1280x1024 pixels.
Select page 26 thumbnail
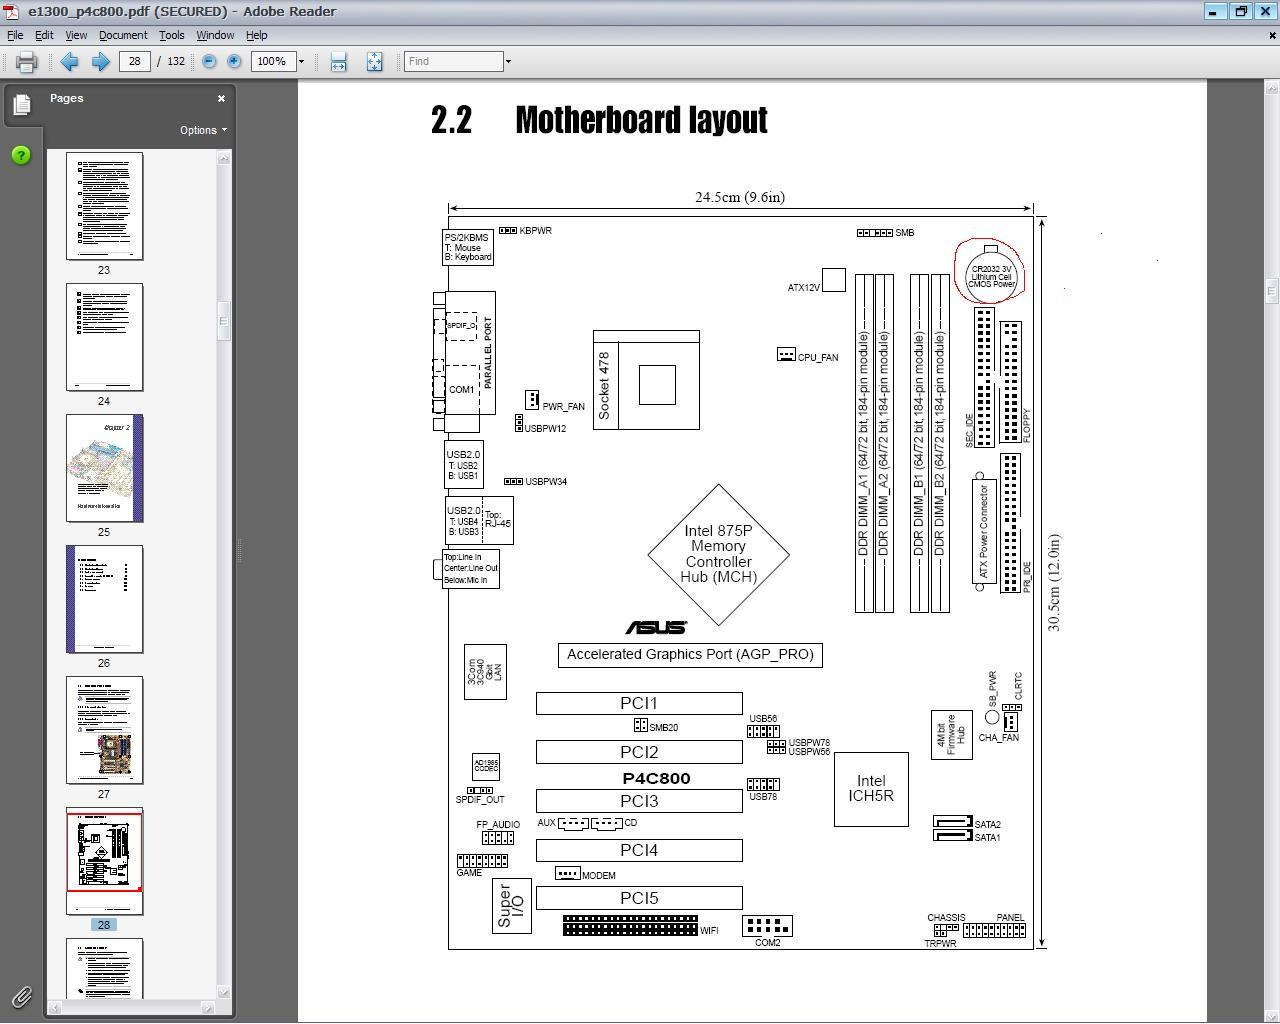click(x=104, y=599)
